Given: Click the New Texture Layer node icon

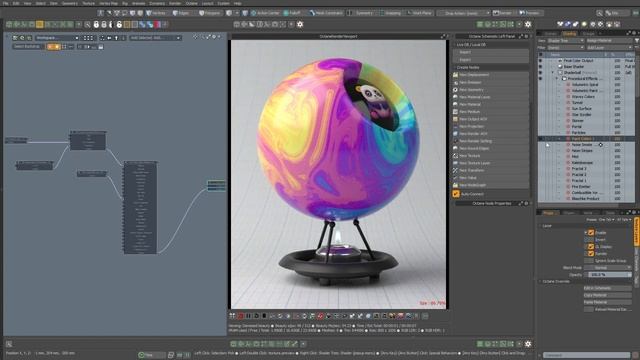Looking at the screenshot, I should (456, 163).
